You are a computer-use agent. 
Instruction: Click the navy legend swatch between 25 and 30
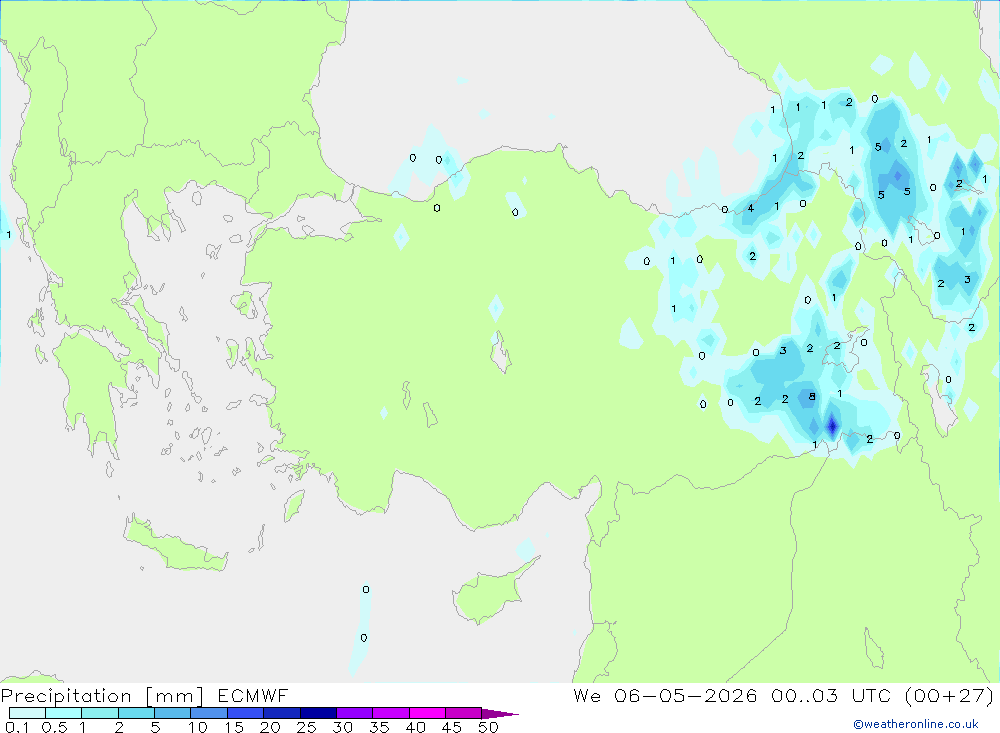click(x=318, y=713)
